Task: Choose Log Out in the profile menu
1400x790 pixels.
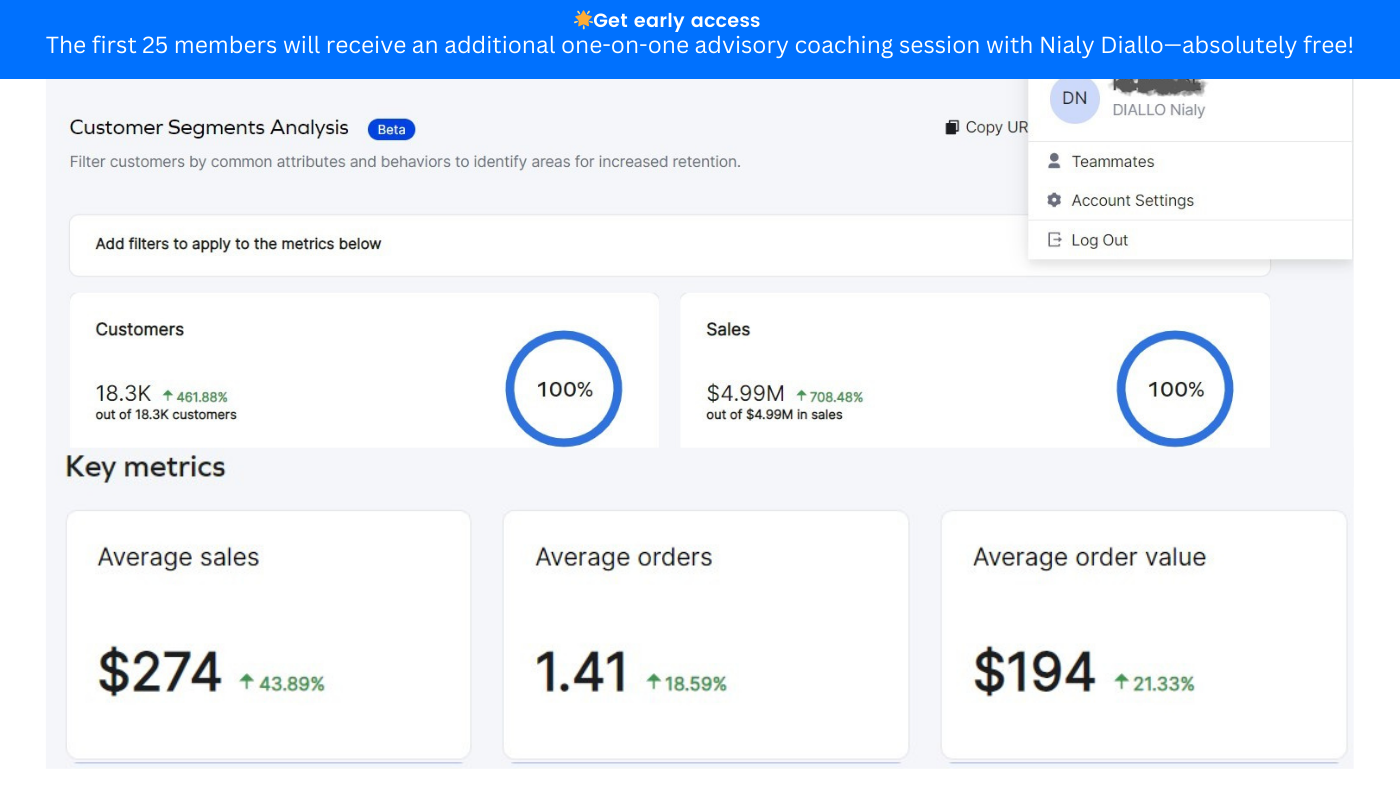Action: pyautogui.click(x=1099, y=240)
